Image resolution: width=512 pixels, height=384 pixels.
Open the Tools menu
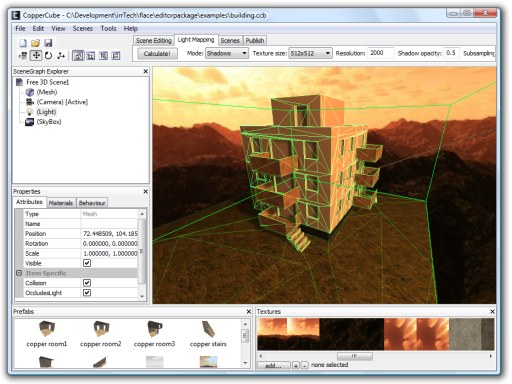108,28
